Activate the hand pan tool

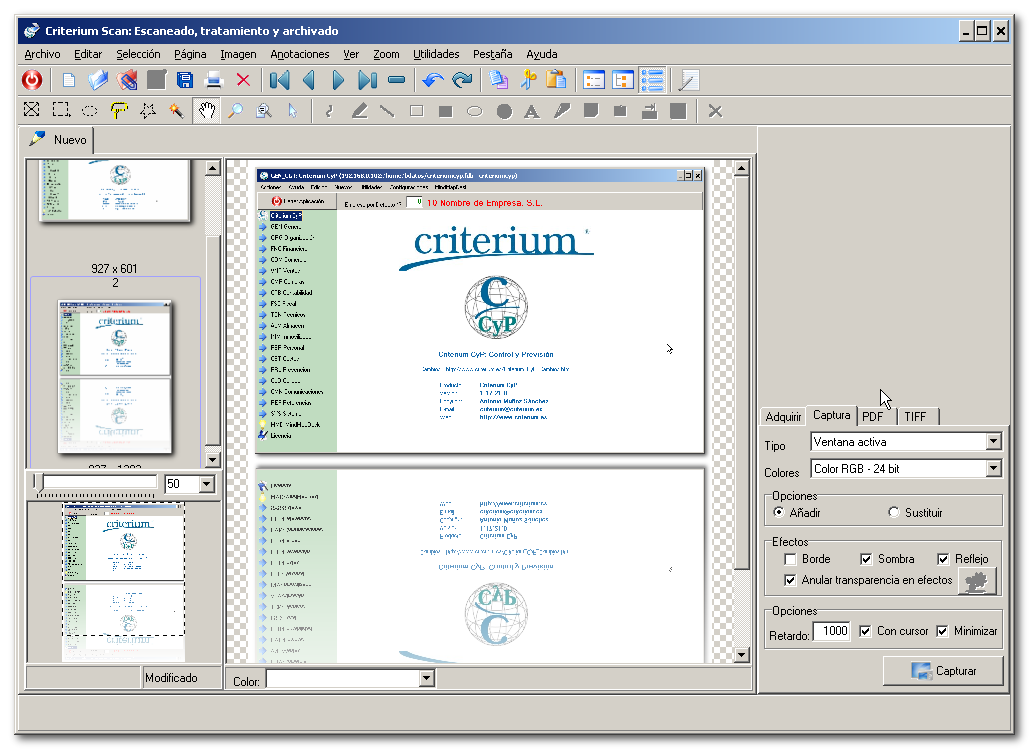[x=207, y=110]
